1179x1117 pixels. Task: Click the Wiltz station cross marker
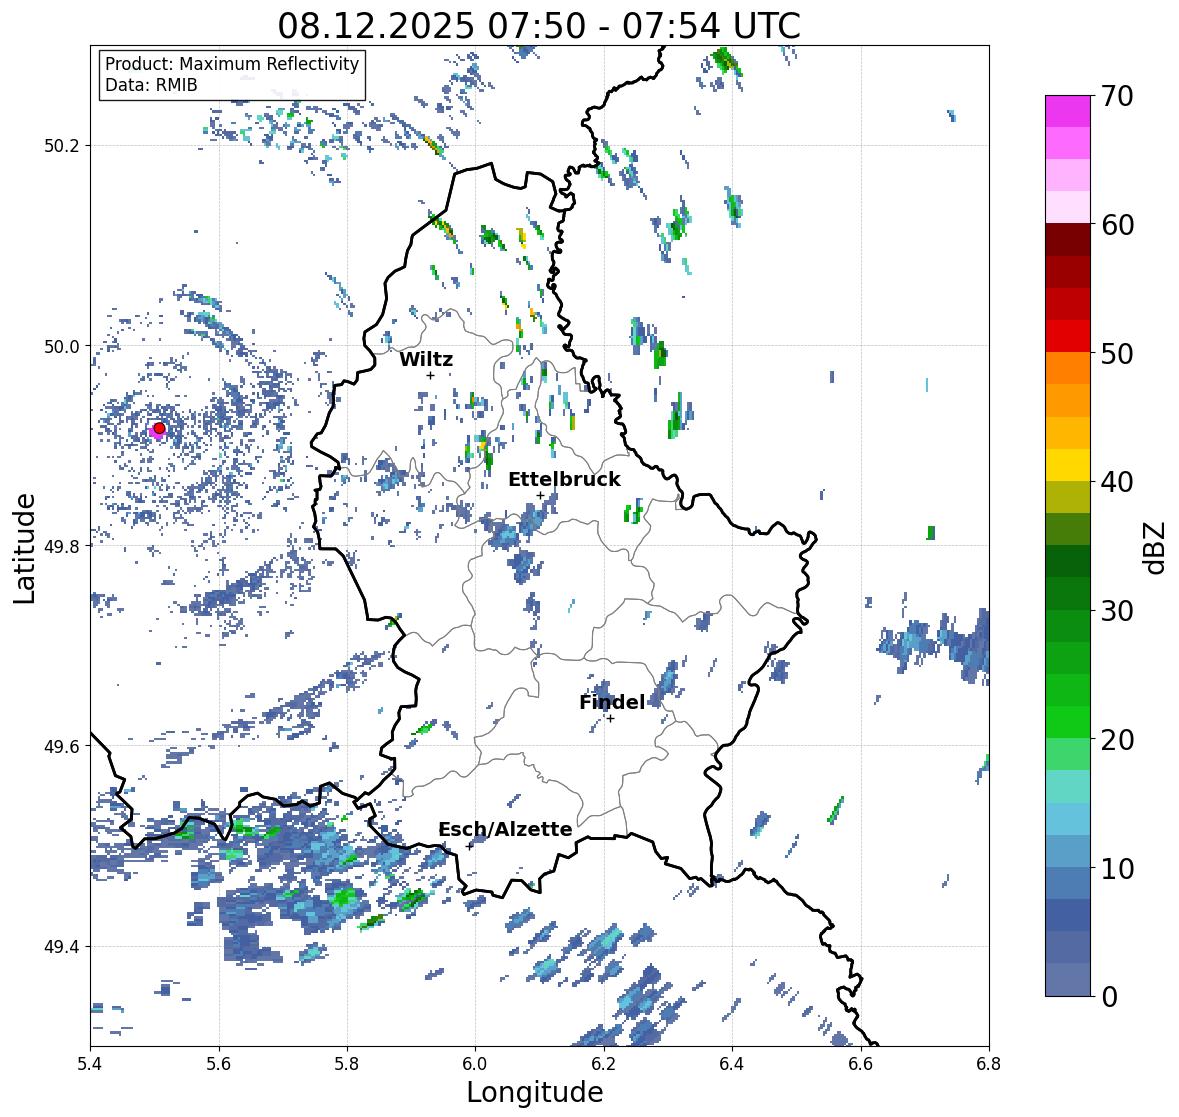point(430,375)
